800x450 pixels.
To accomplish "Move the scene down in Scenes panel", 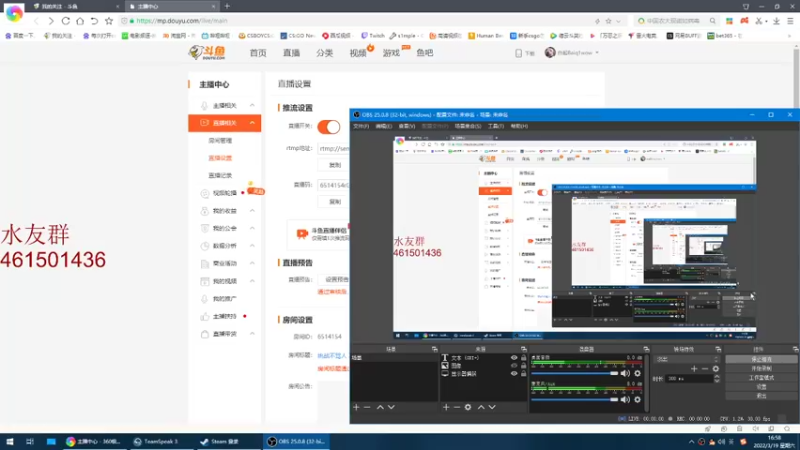I will click(391, 407).
